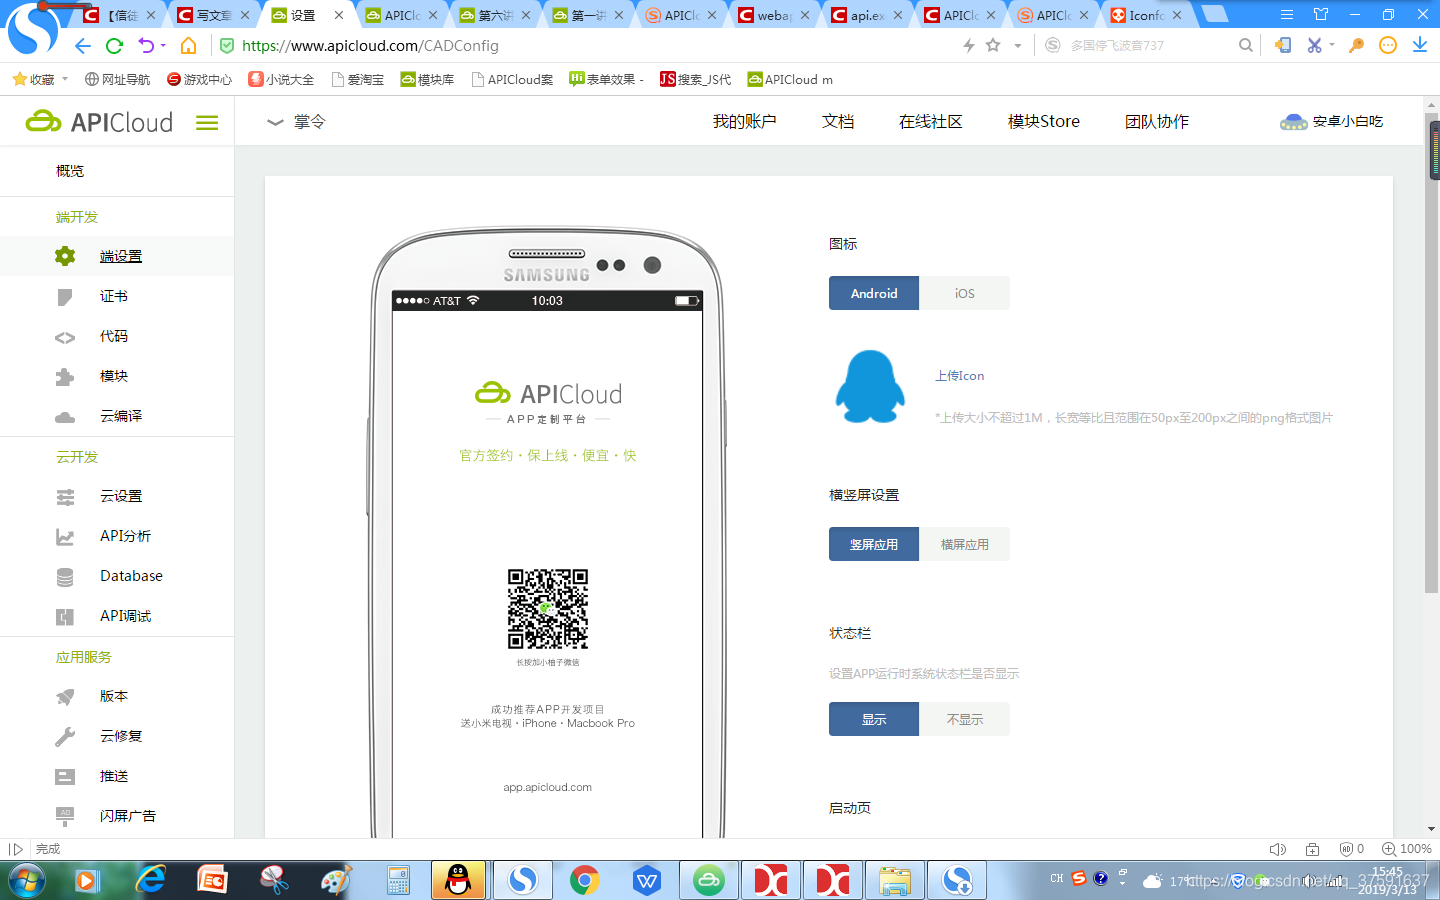Viewport: 1440px width, 900px height.
Task: Open the 收藏 bookmarks dropdown arrow
Action: click(65, 79)
